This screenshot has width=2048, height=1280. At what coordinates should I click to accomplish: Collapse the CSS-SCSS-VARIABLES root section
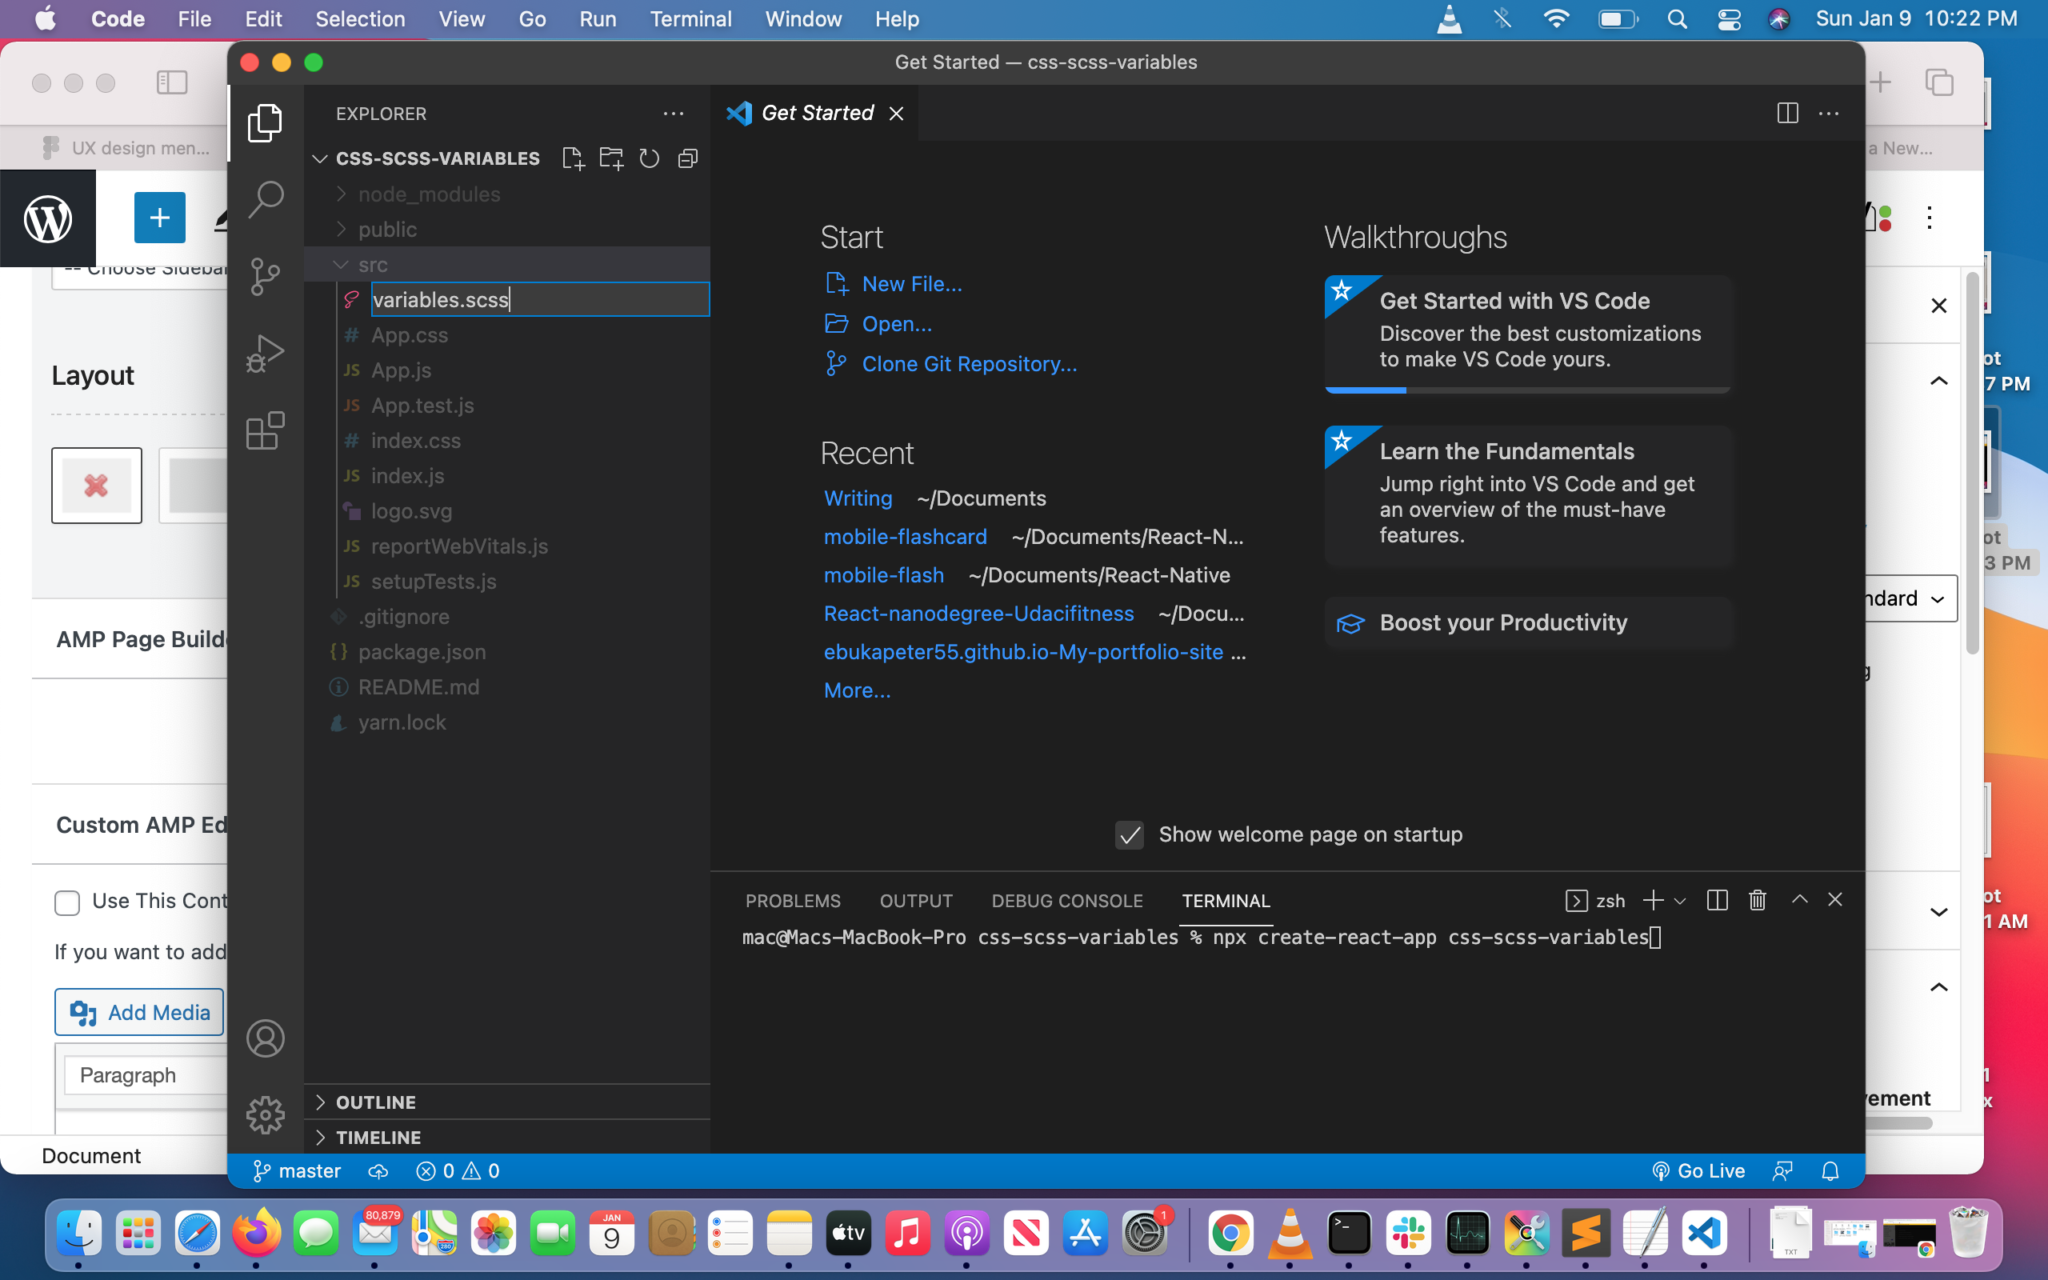(437, 158)
